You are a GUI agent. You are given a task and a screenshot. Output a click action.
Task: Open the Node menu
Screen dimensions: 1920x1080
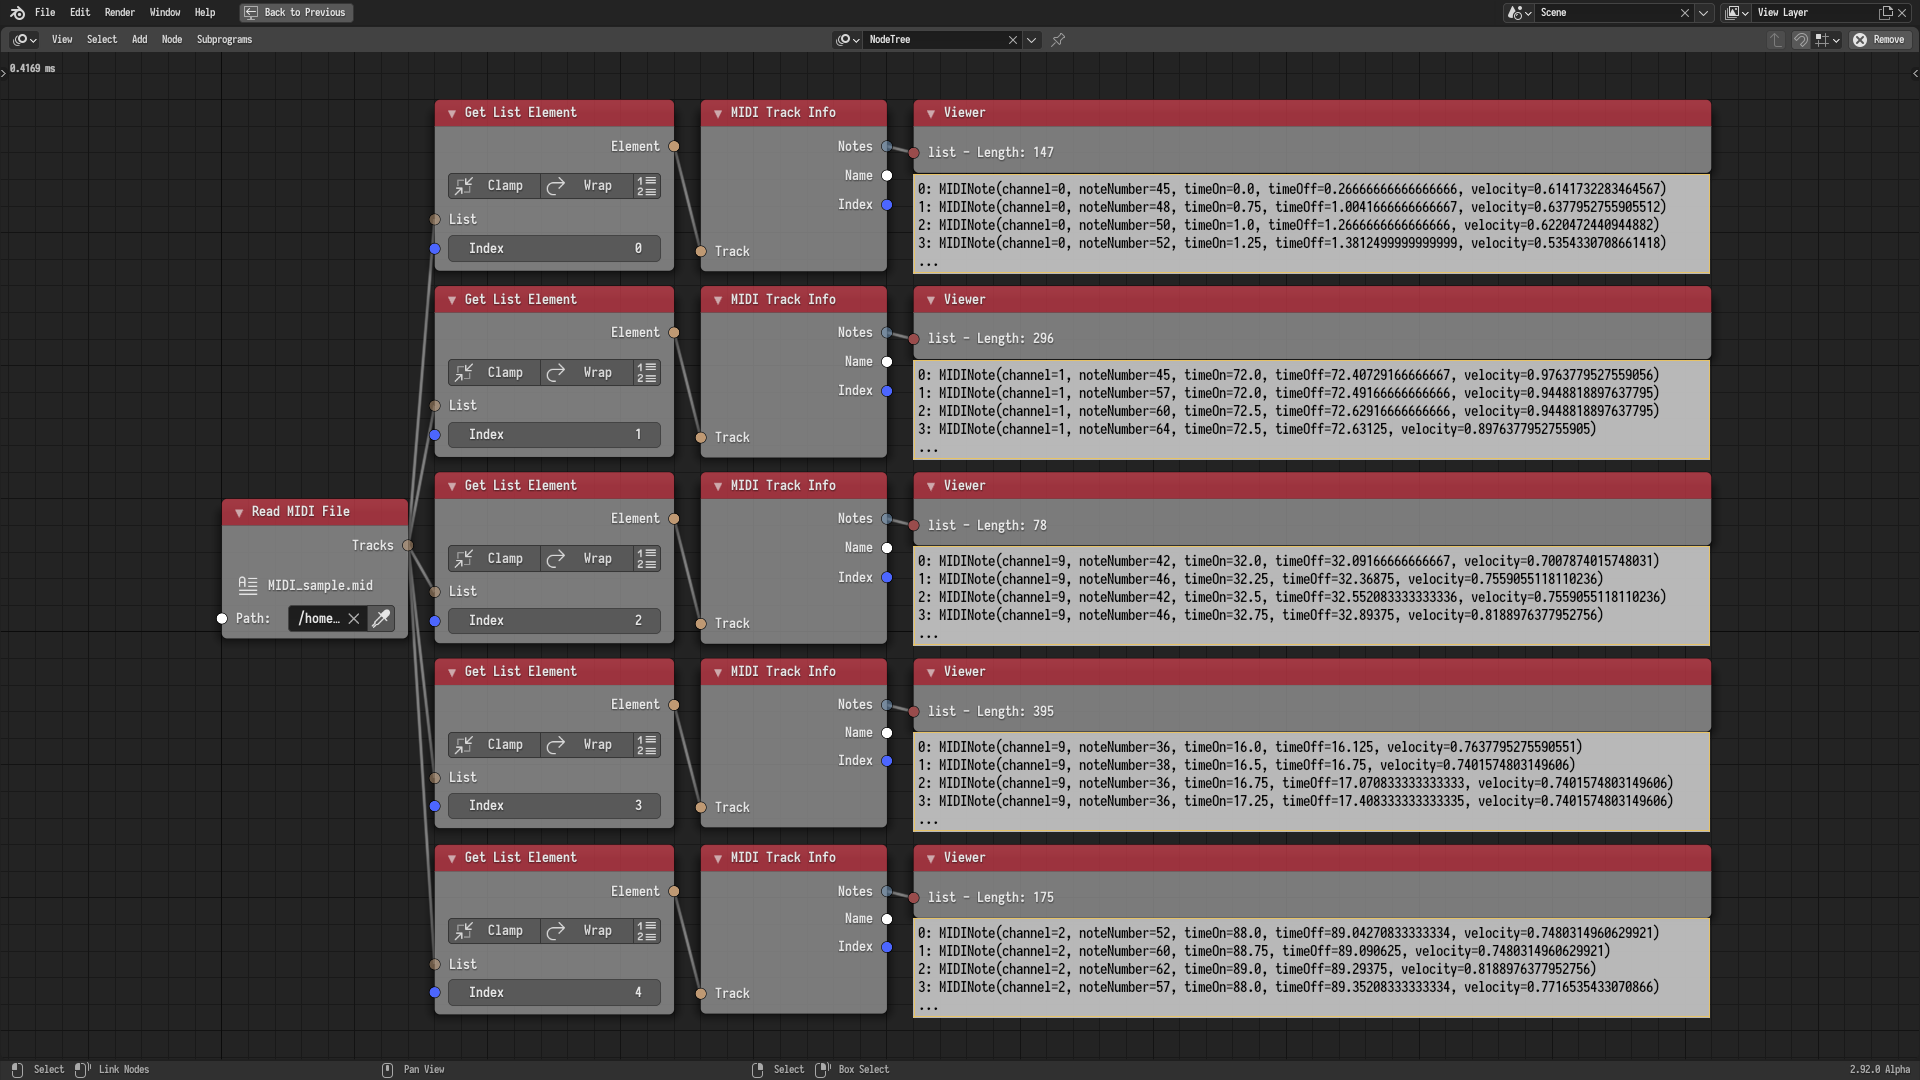pos(172,40)
